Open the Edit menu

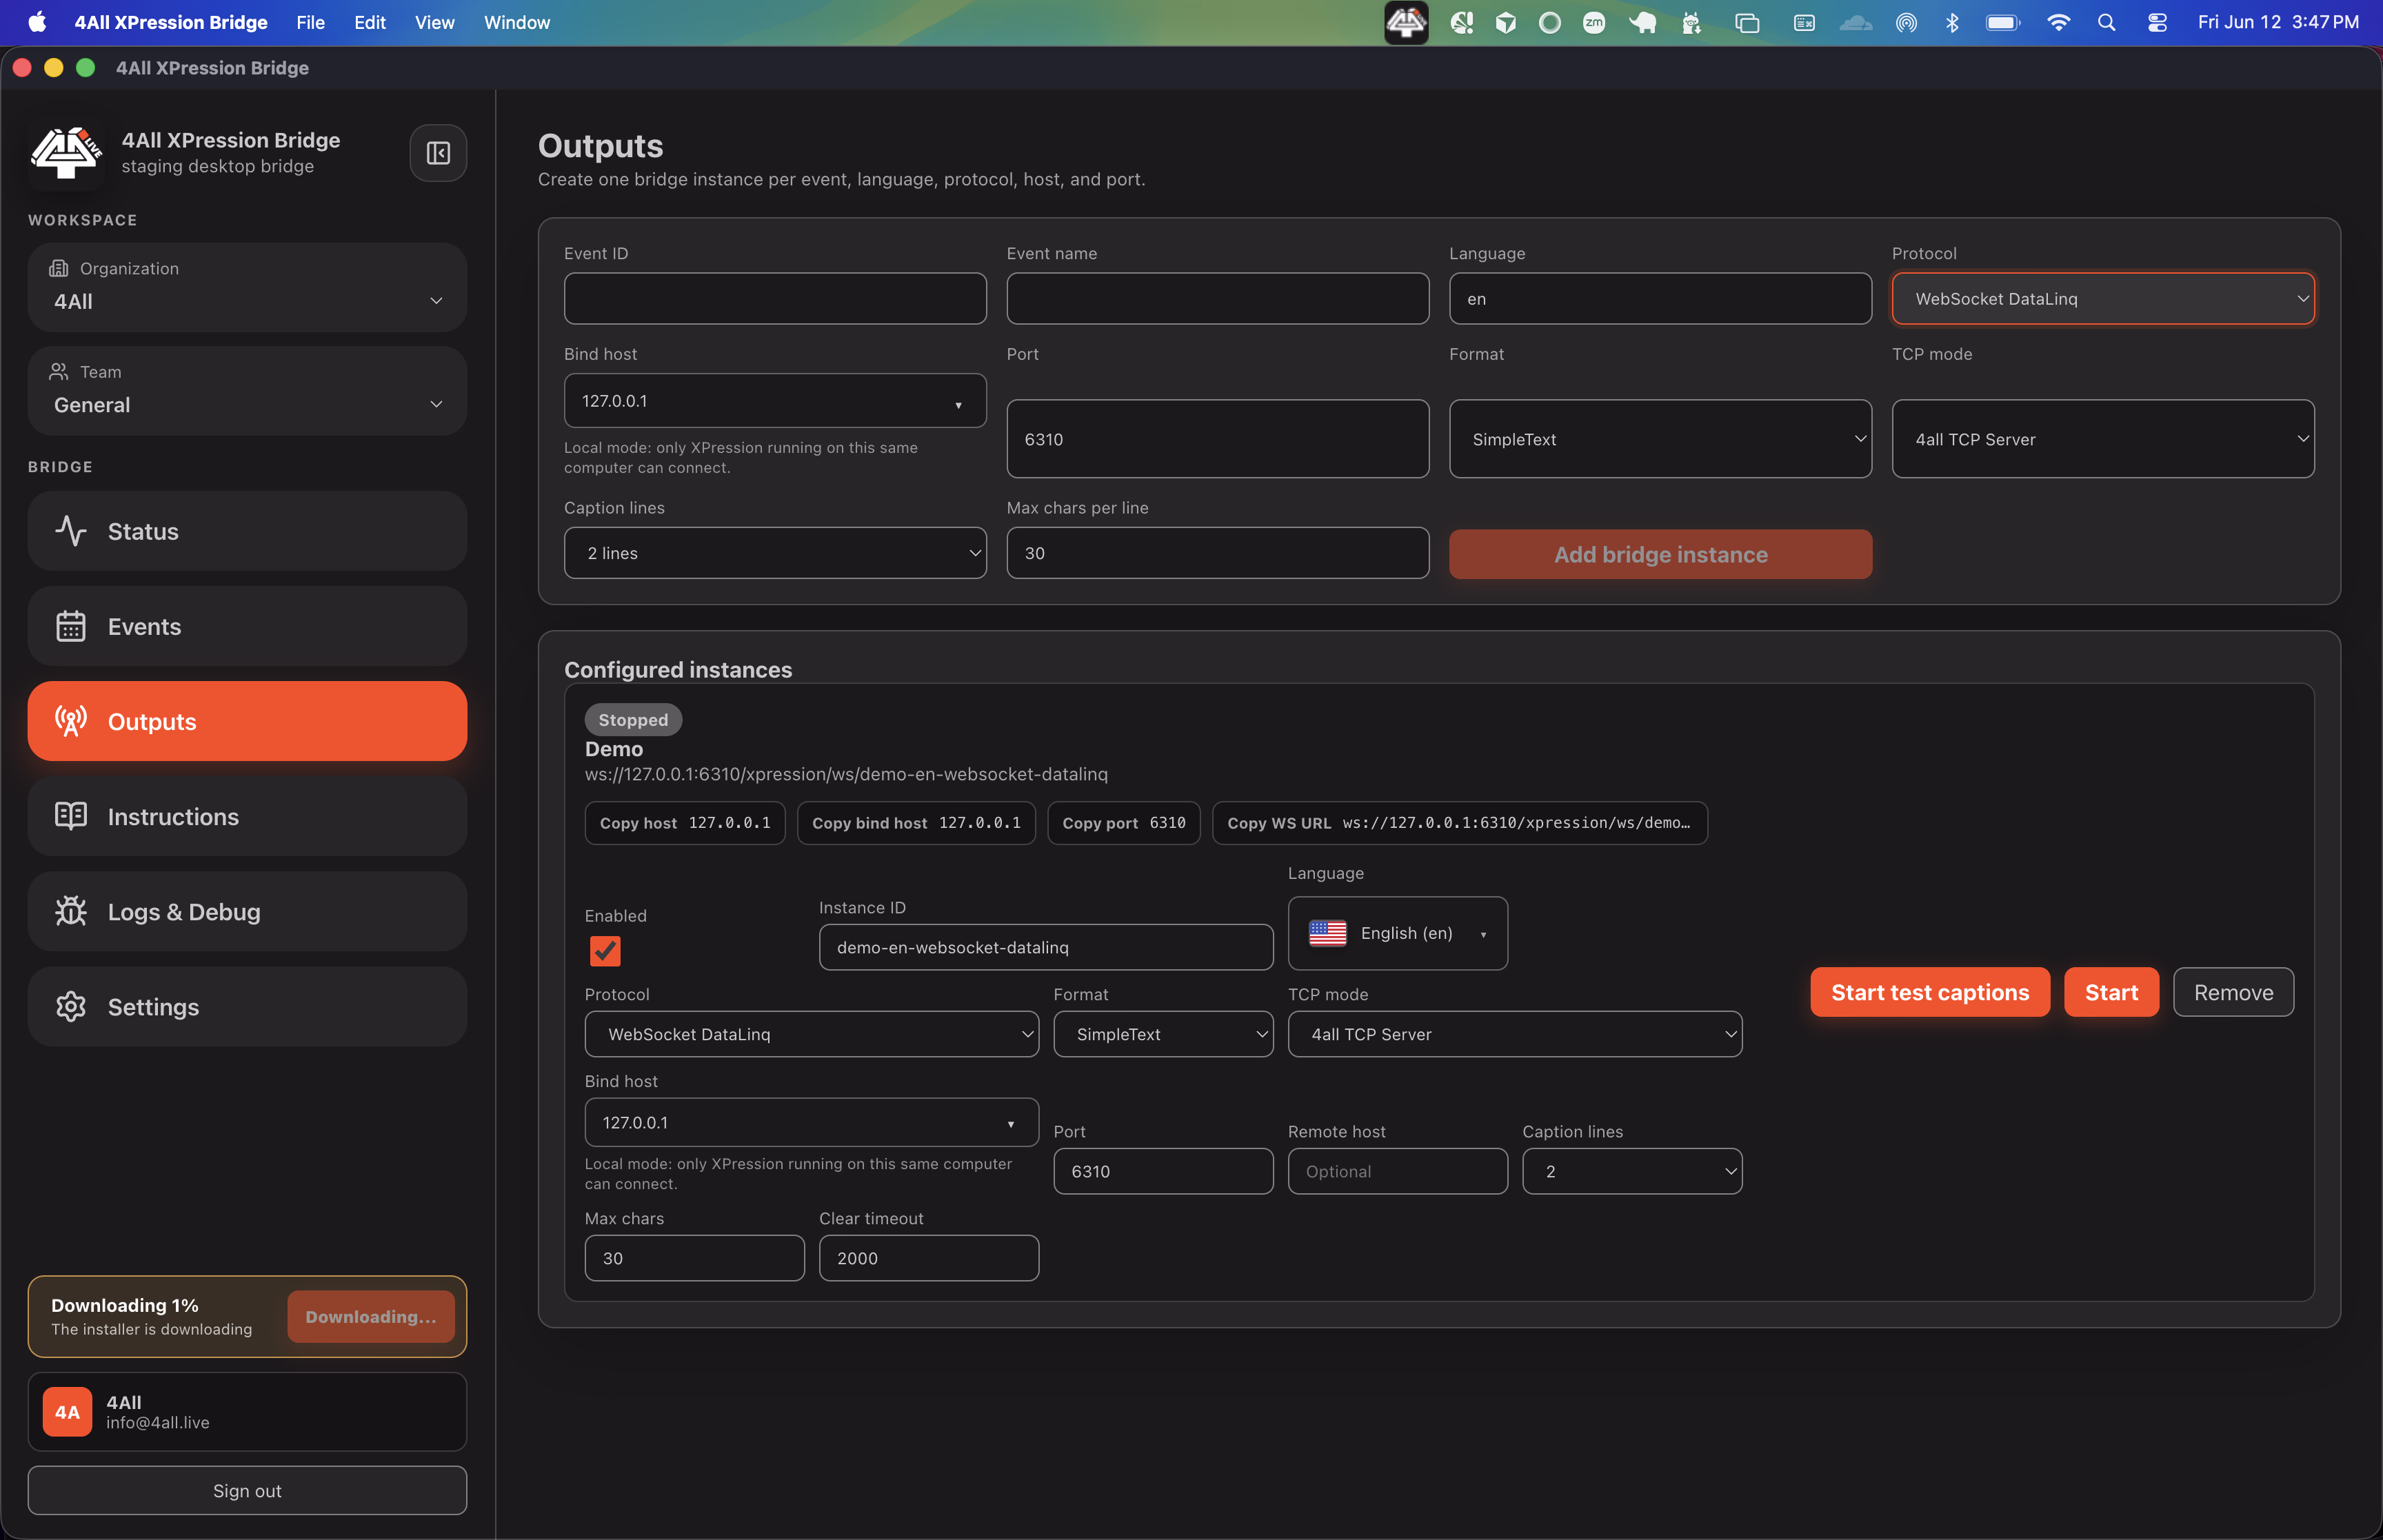tap(370, 22)
